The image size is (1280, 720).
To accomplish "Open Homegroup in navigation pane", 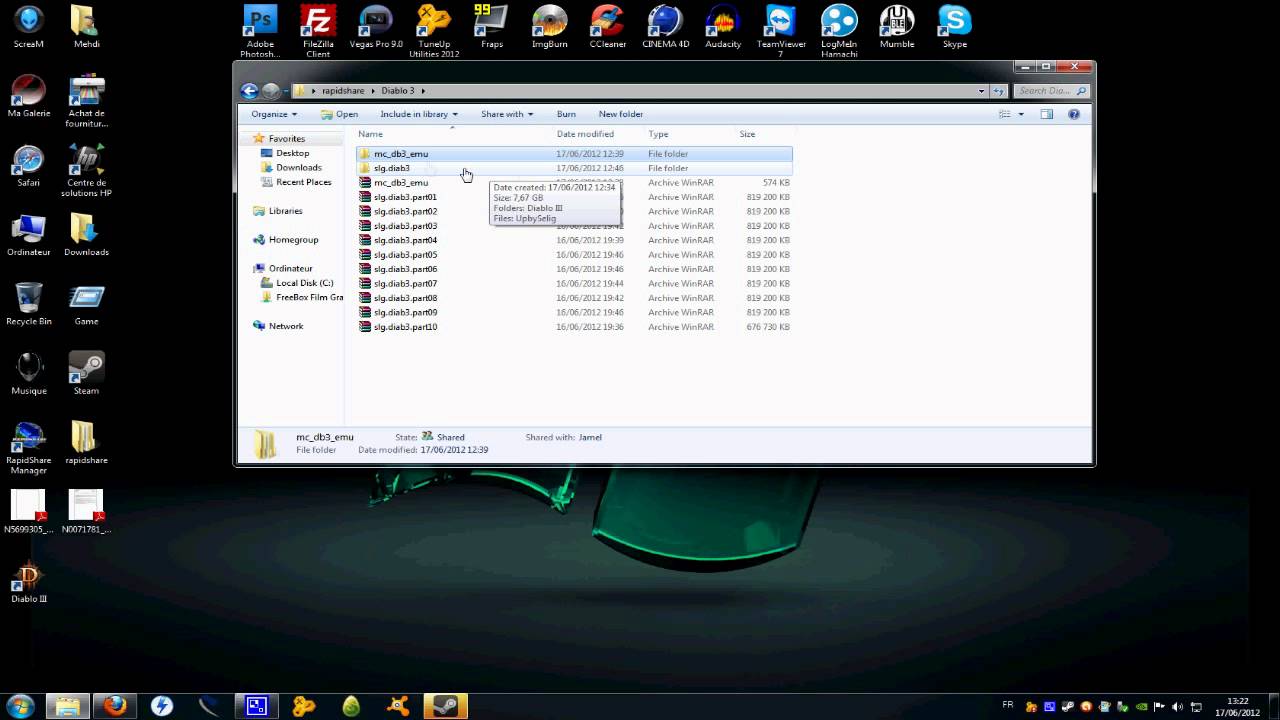I will pos(293,240).
